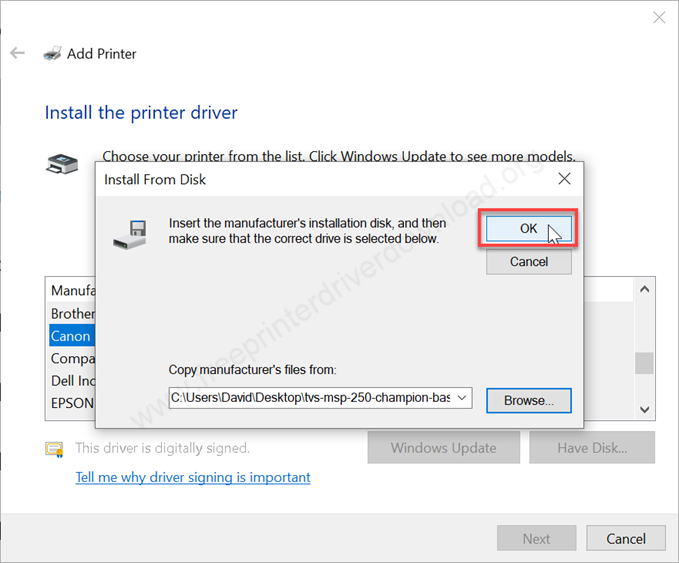679x563 pixels.
Task: Select Dell in manufacturer list
Action: pyautogui.click(x=72, y=380)
